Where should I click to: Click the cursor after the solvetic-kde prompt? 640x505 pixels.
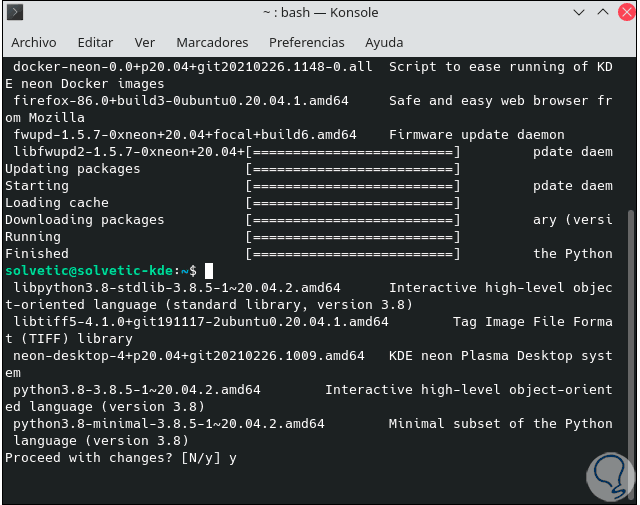tap(209, 271)
